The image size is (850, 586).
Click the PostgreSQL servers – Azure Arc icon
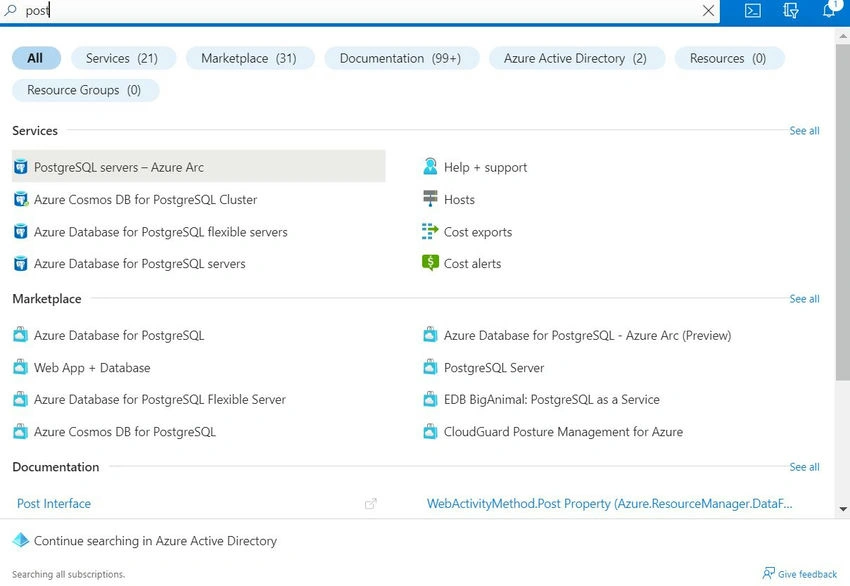(x=21, y=167)
